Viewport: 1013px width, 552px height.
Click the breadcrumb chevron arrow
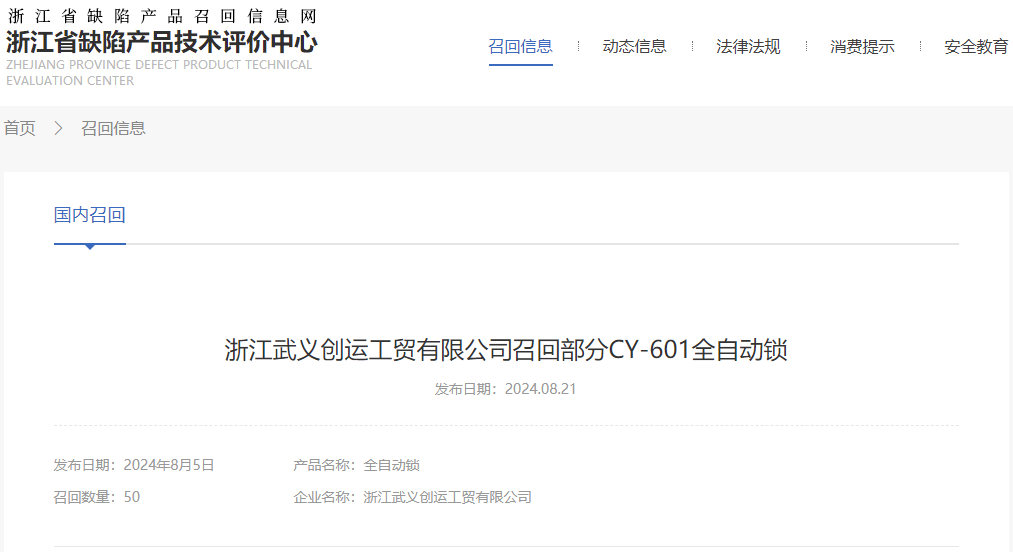pos(58,128)
